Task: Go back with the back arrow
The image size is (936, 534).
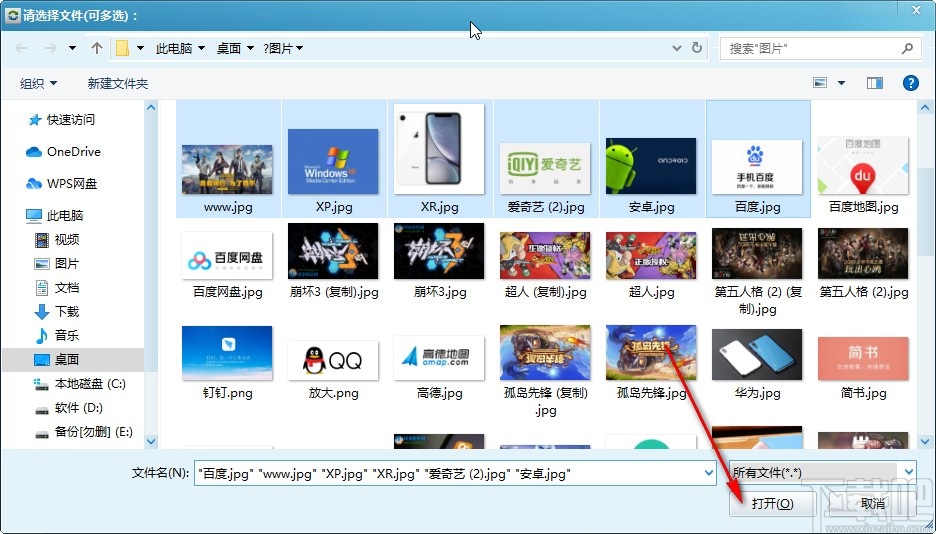Action: click(x=21, y=48)
